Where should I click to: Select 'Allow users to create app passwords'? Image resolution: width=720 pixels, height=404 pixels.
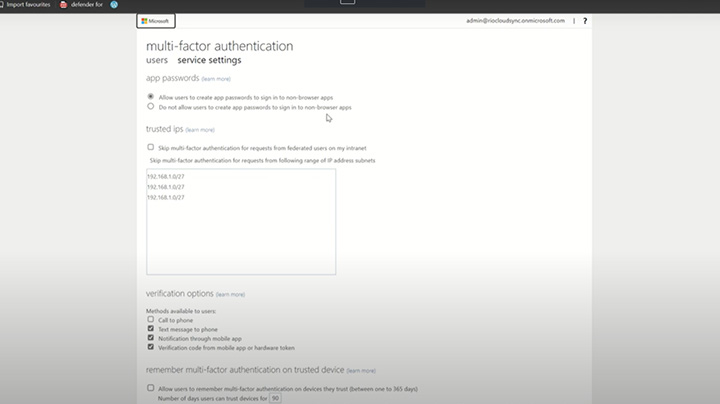pyautogui.click(x=151, y=97)
